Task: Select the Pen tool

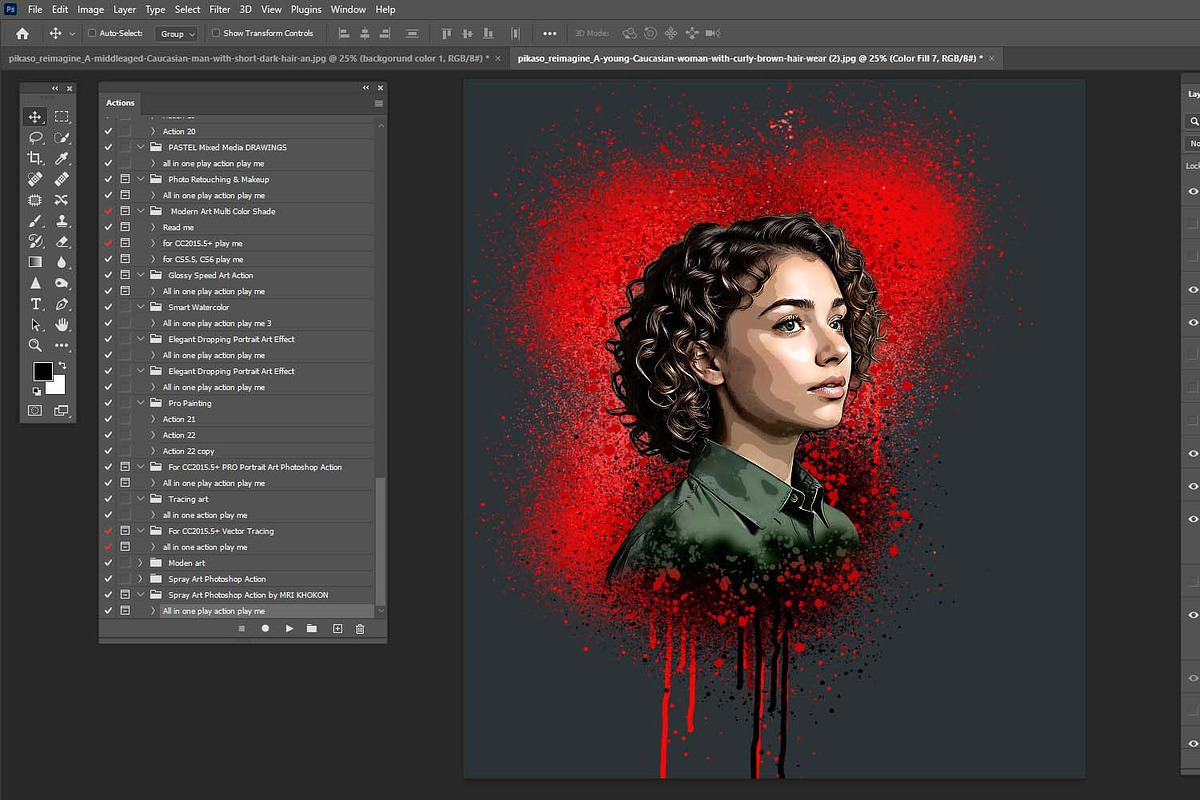Action: pos(62,304)
